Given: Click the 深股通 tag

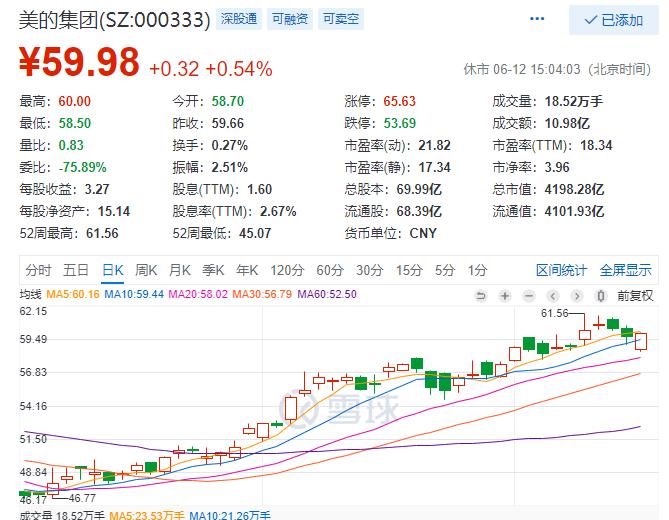Looking at the screenshot, I should [239, 19].
